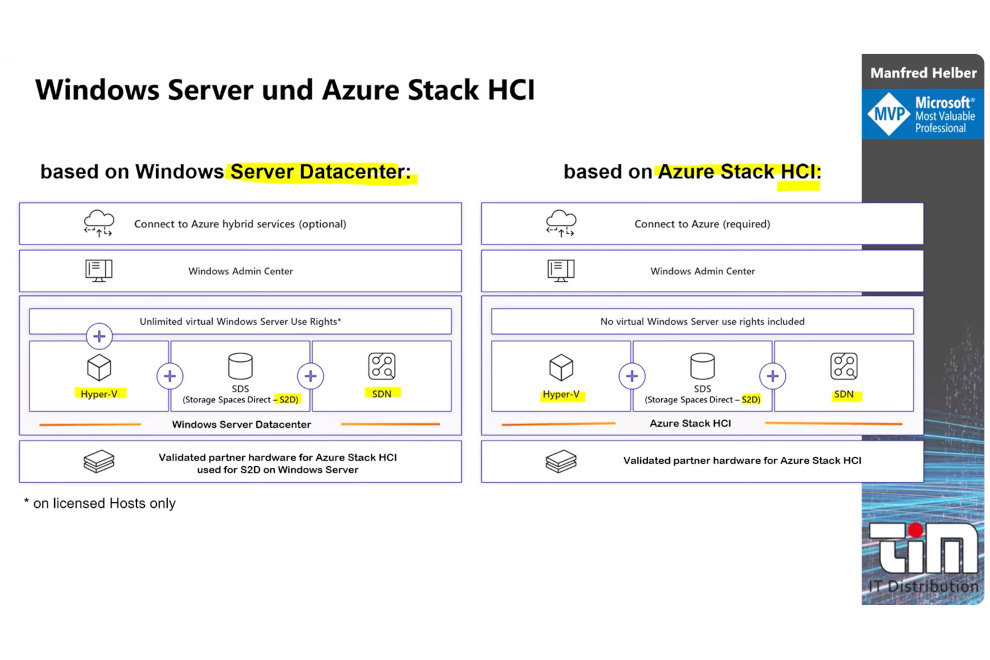This screenshot has height=660, width=990.
Task: Click the MVP diamond logo
Action: [889, 114]
